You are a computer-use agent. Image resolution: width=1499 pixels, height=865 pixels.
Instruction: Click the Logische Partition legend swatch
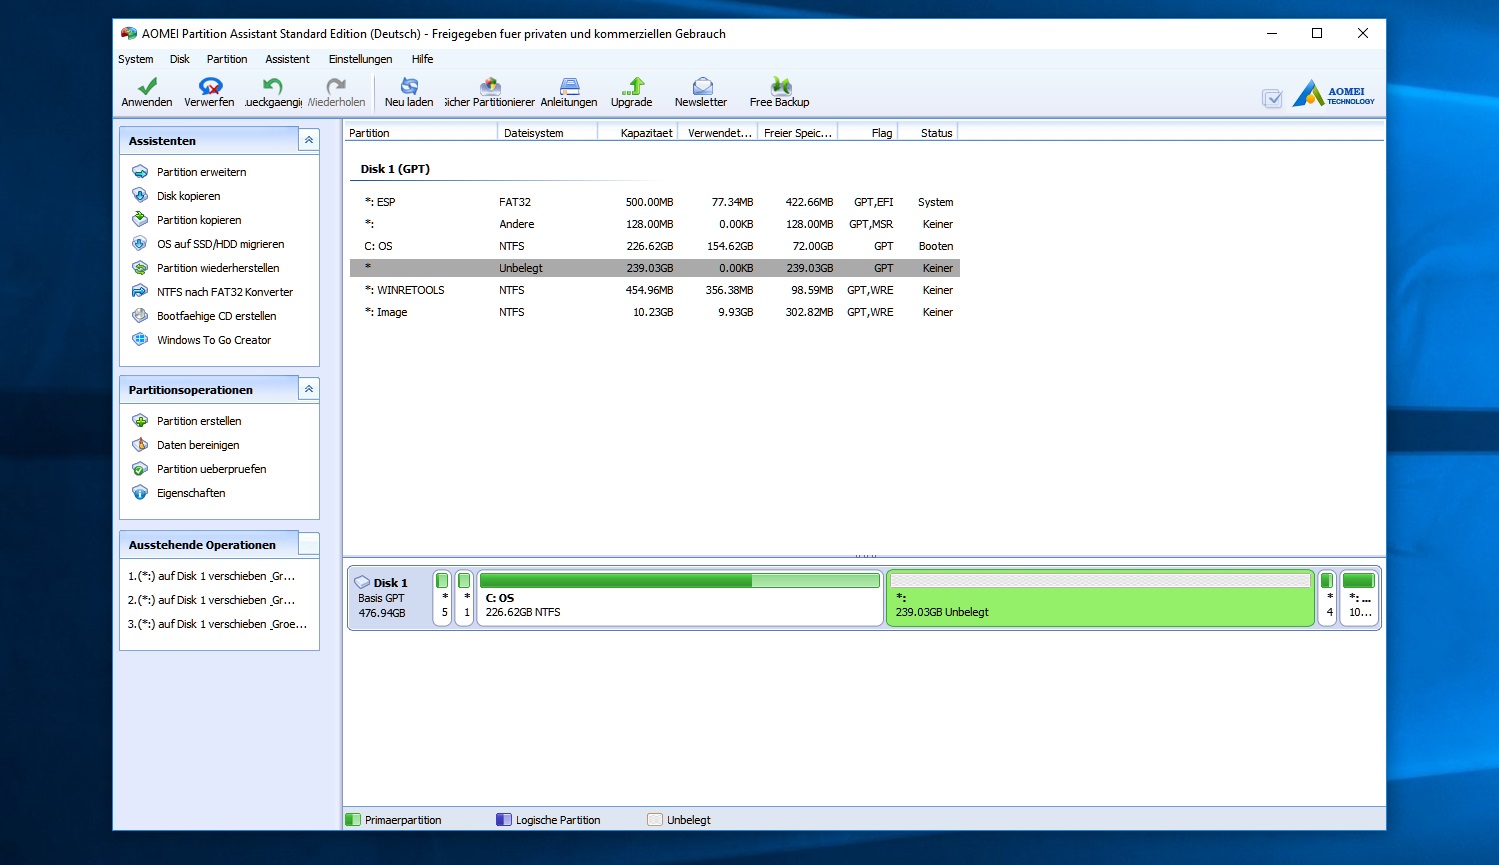503,820
